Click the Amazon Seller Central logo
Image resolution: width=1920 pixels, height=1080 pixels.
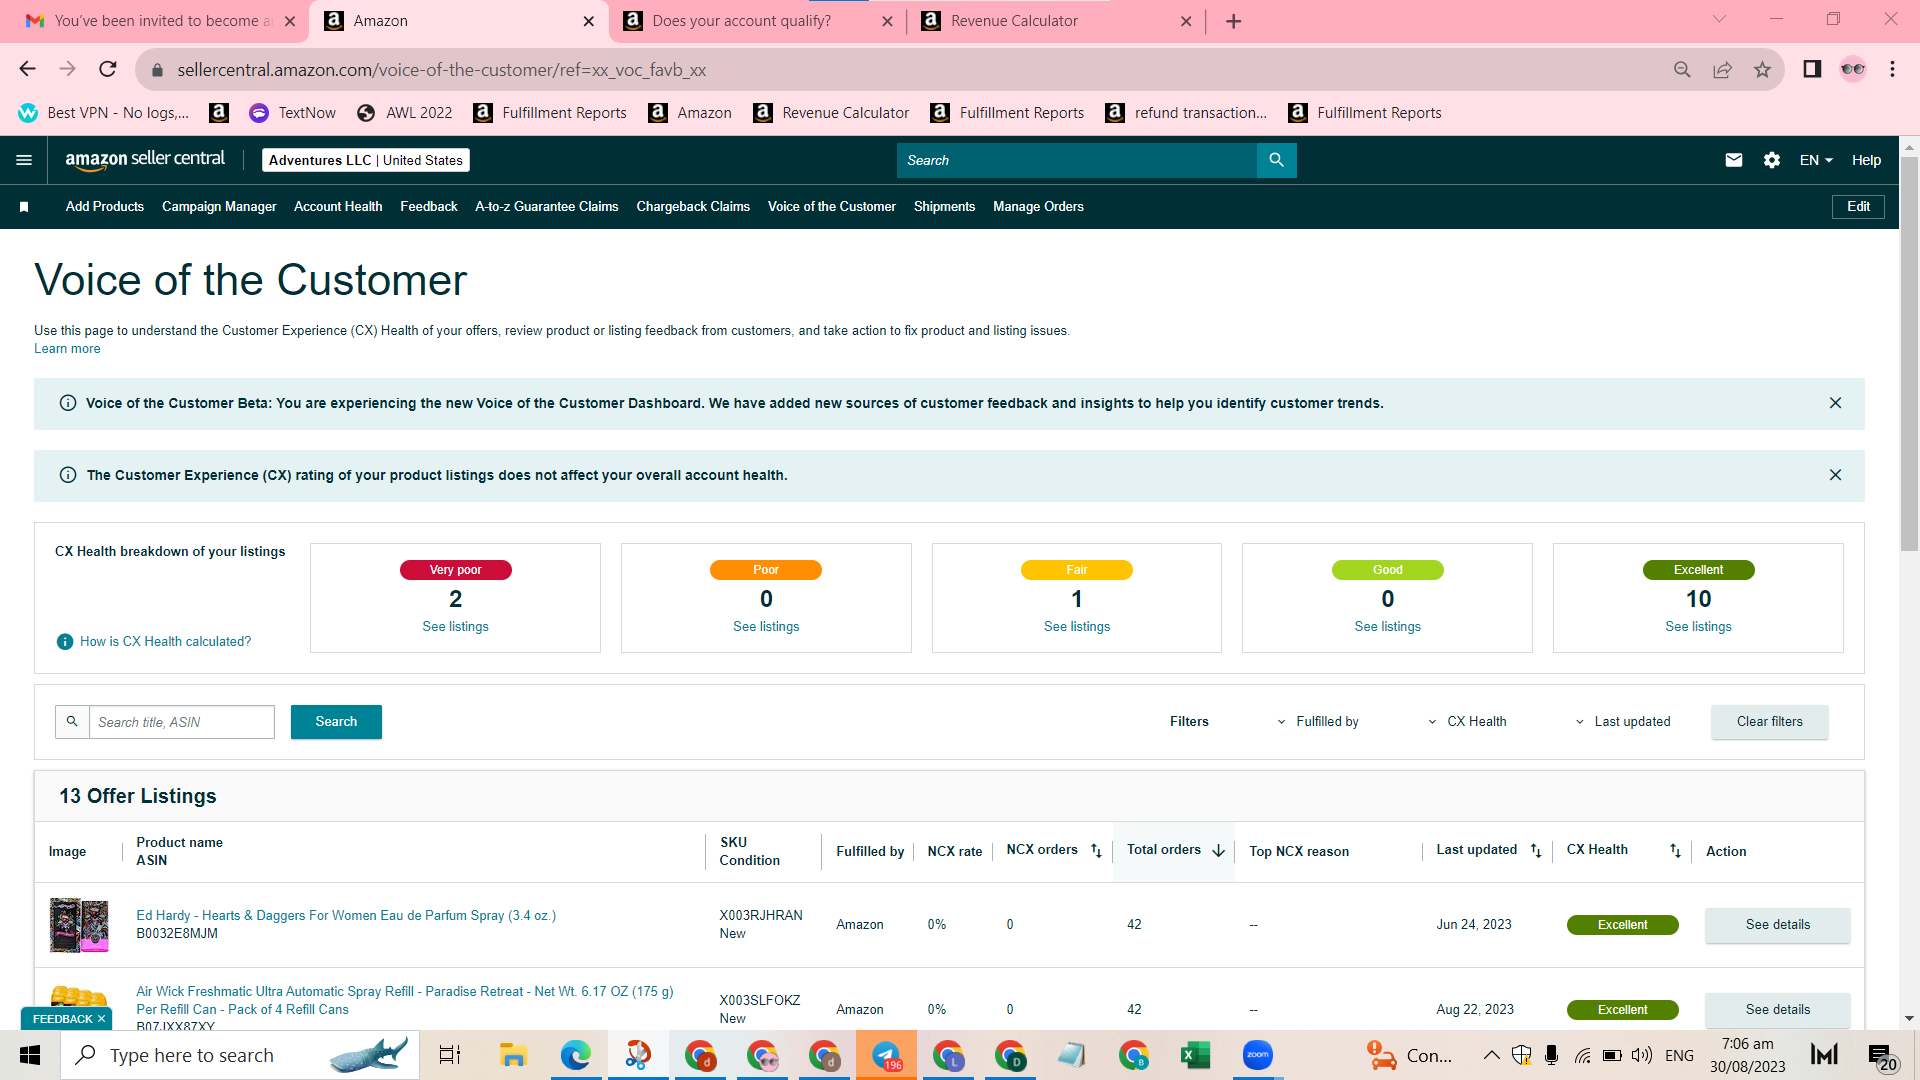145,160
